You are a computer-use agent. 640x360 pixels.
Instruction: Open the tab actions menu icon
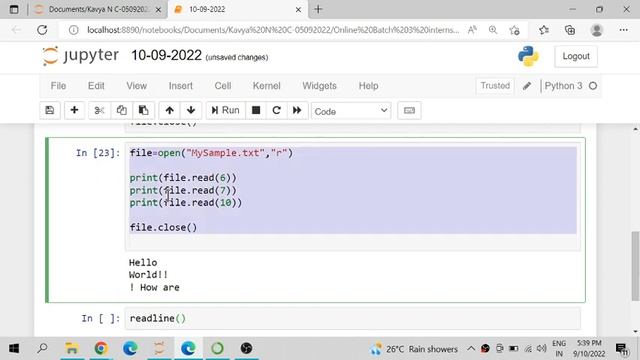14,9
